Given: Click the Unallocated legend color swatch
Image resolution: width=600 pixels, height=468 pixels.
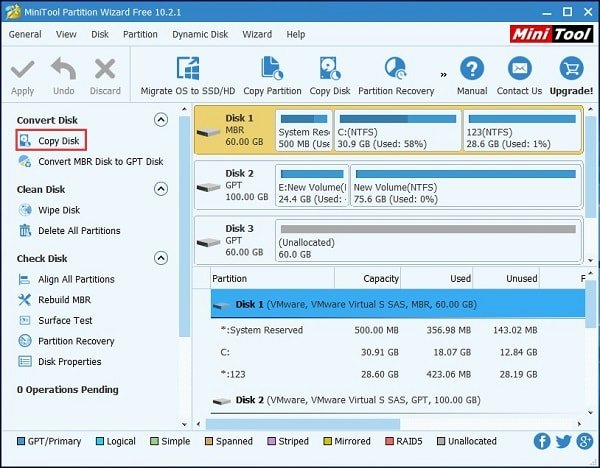Looking at the screenshot, I should pos(441,441).
